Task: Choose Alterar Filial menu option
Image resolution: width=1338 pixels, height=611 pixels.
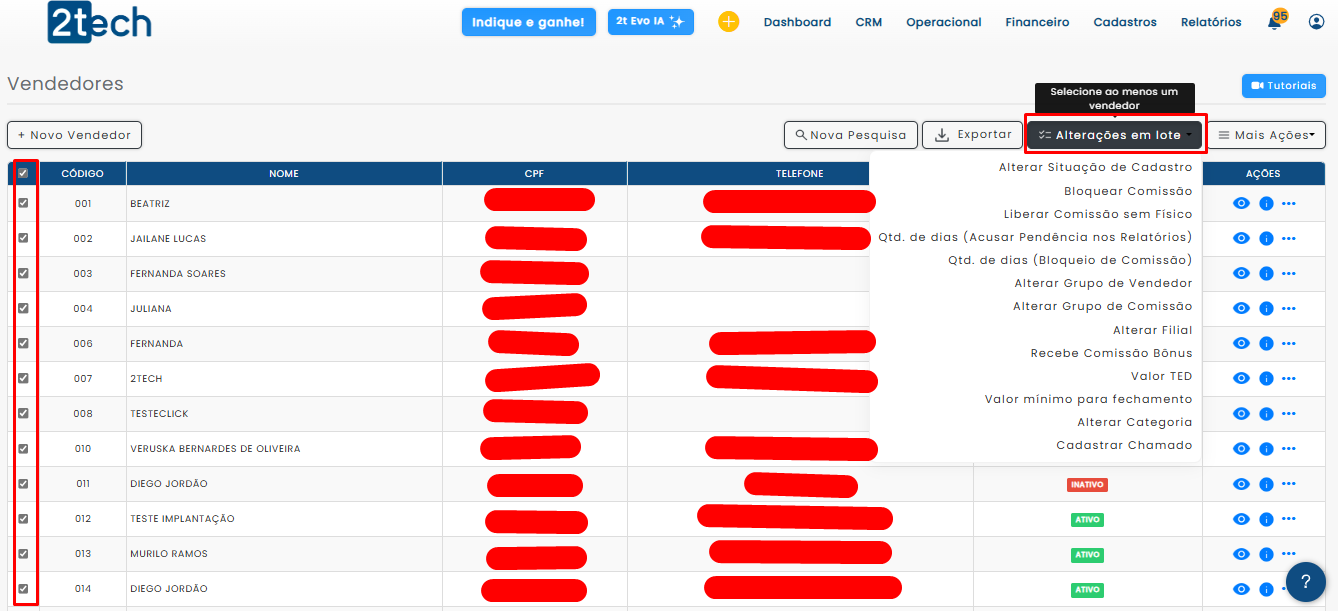Action: pos(1152,330)
